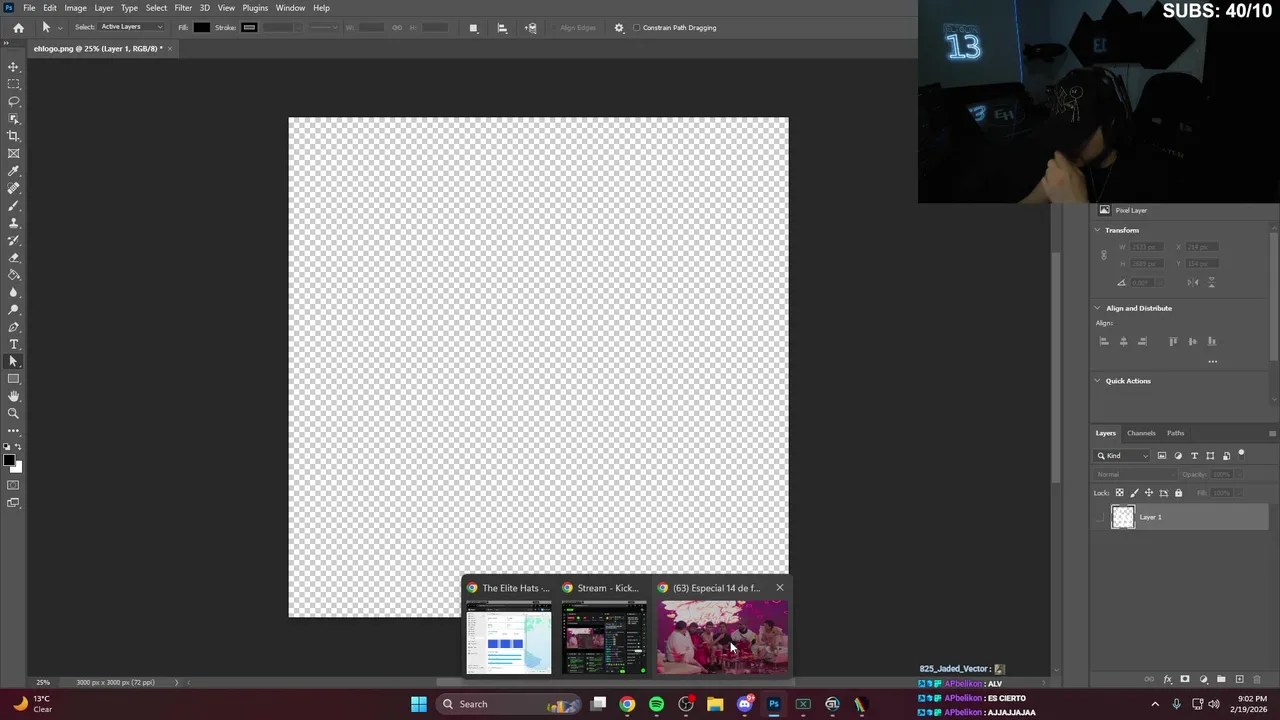Delete layer with trash icon
Viewport: 1280px width, 720px height.
[1257, 680]
